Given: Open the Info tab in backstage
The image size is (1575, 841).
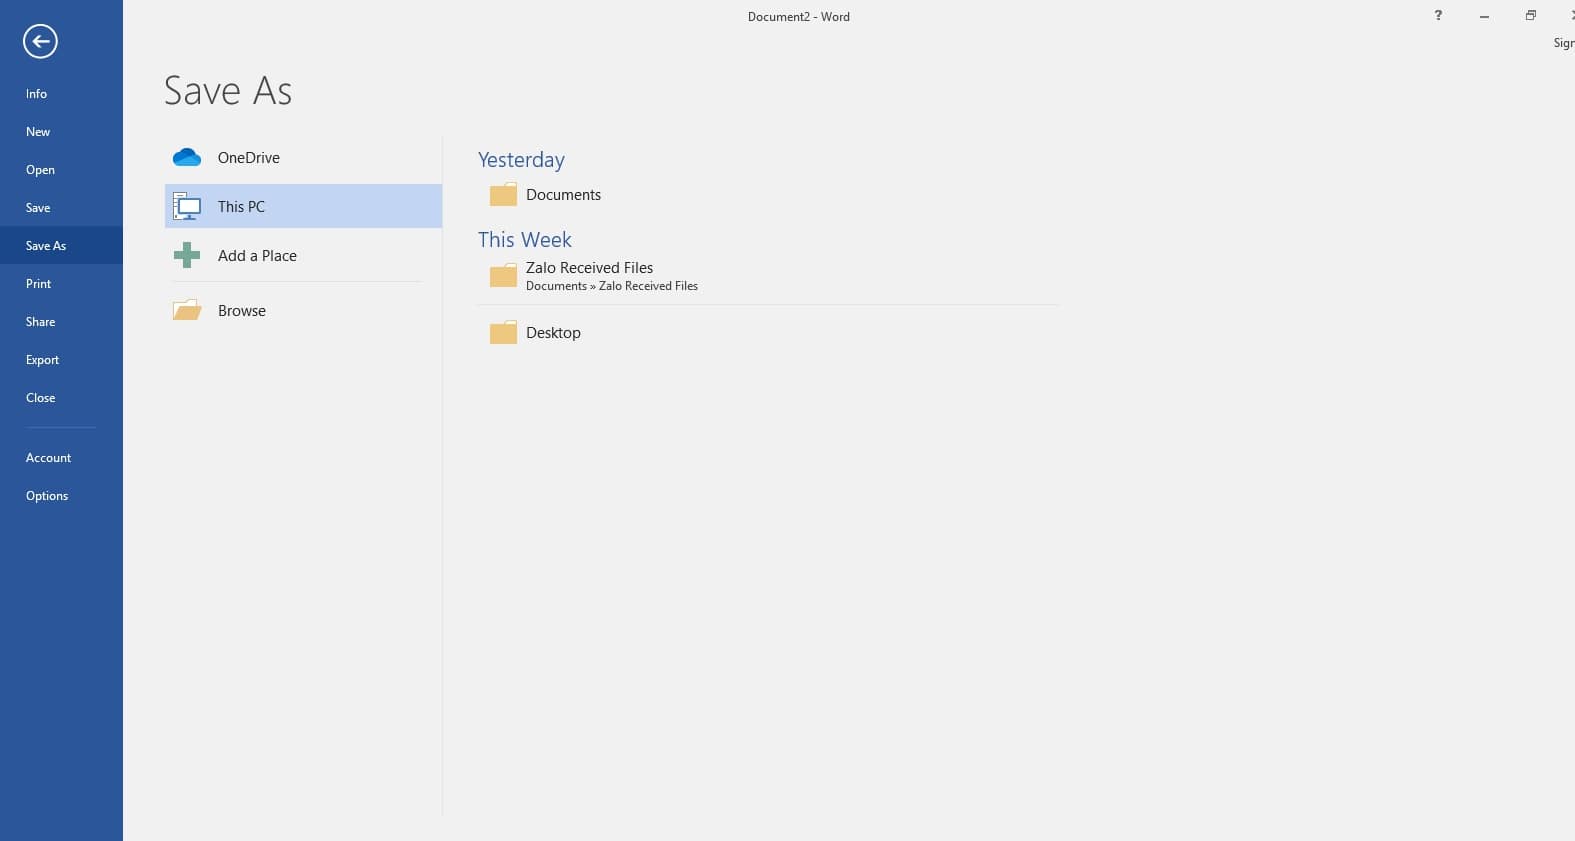Looking at the screenshot, I should click(x=61, y=94).
